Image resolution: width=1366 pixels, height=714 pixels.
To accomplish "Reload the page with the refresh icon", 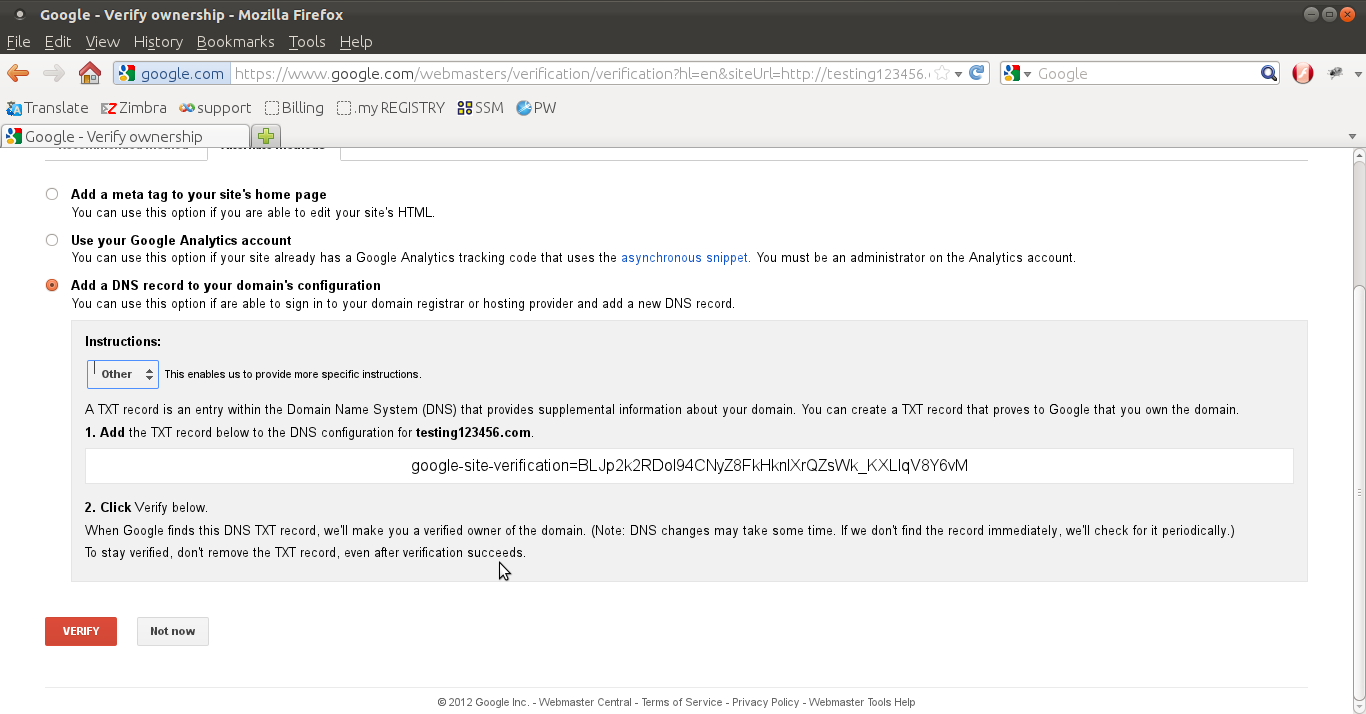I will (978, 73).
